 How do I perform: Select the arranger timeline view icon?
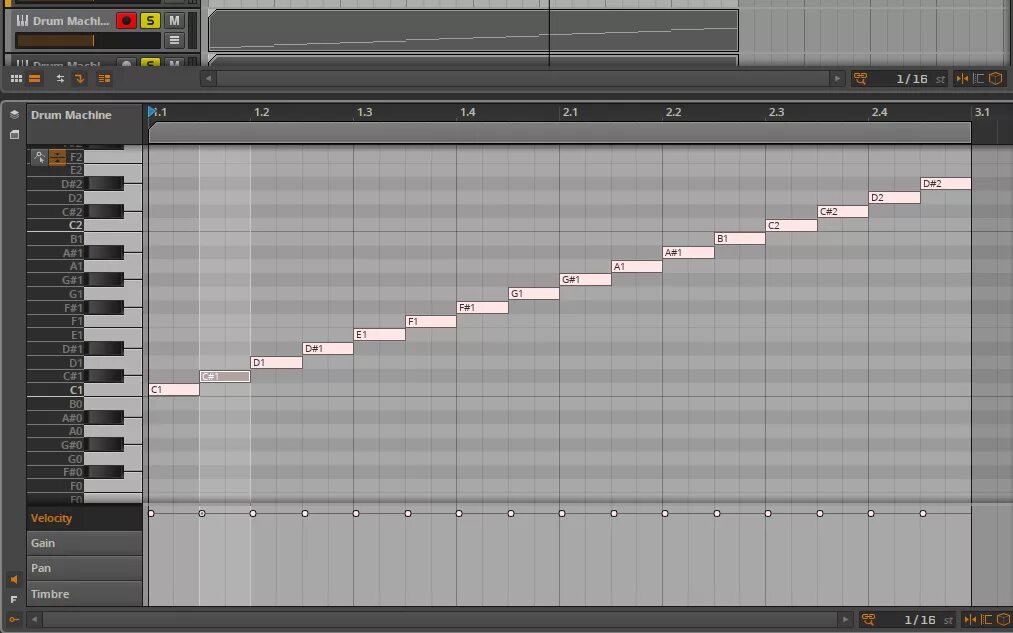click(35, 79)
